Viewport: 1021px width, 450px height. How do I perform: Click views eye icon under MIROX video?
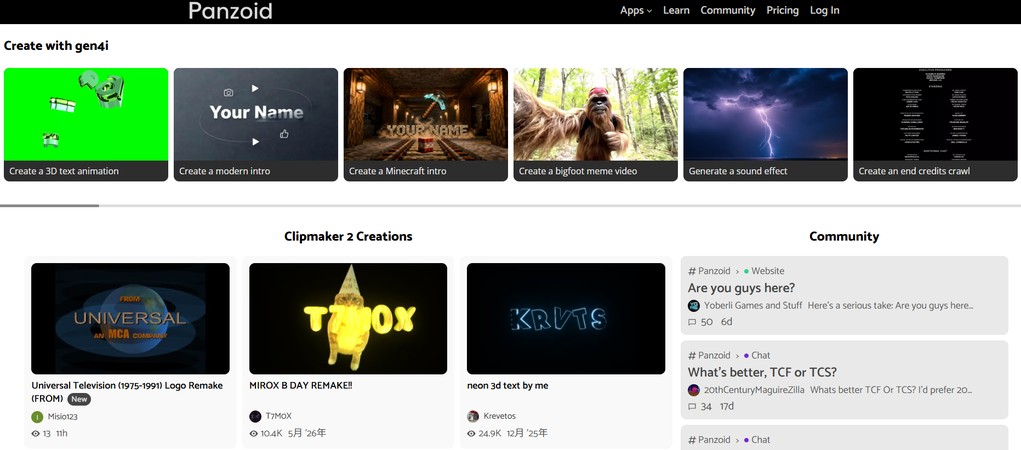[254, 434]
